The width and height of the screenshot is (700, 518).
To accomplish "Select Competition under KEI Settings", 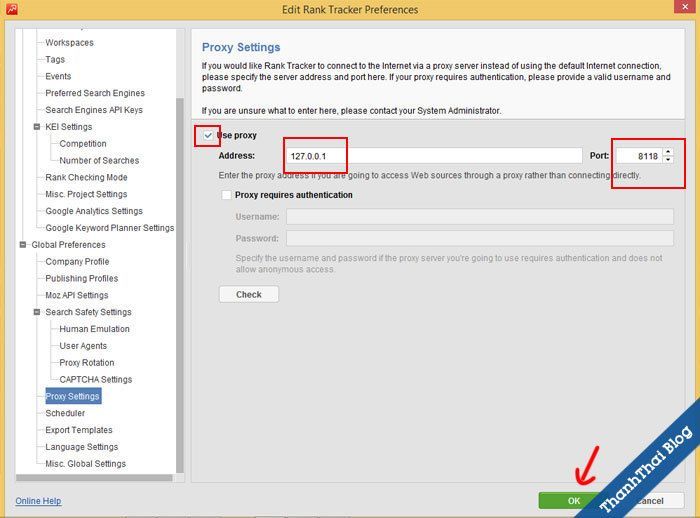I will point(83,143).
